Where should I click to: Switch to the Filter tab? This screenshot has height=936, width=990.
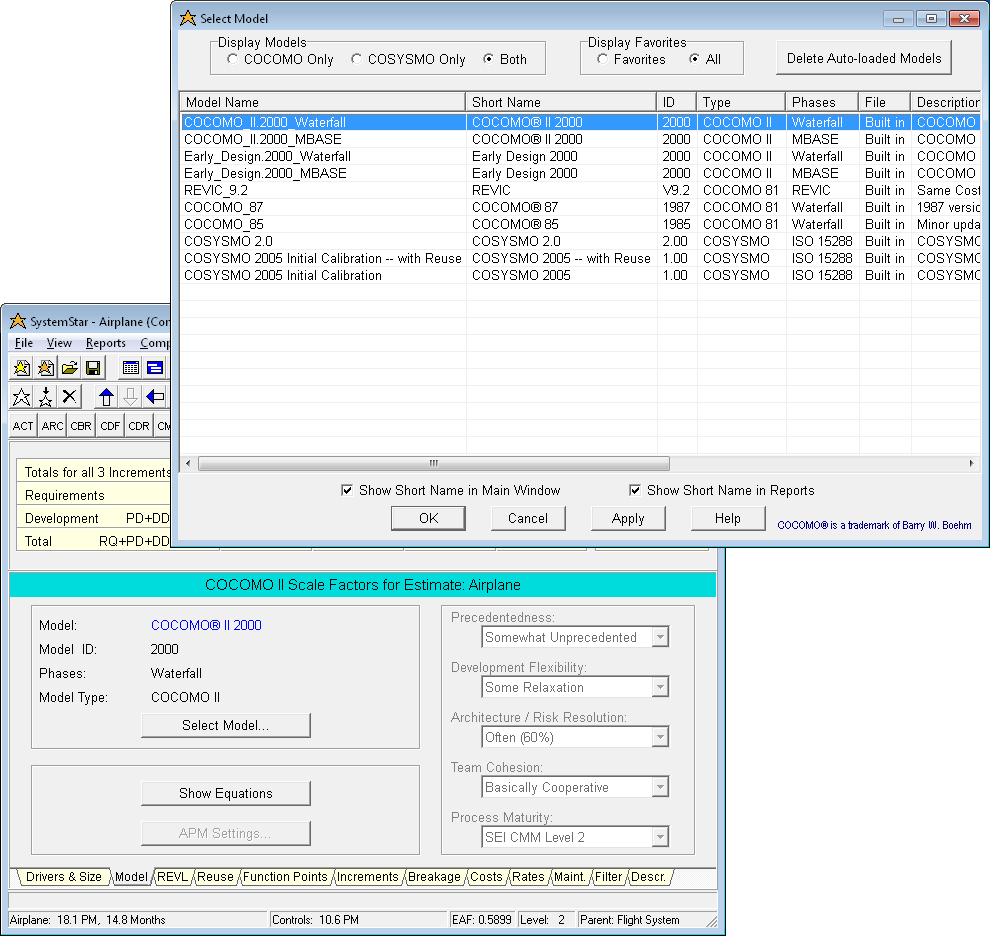coord(609,877)
